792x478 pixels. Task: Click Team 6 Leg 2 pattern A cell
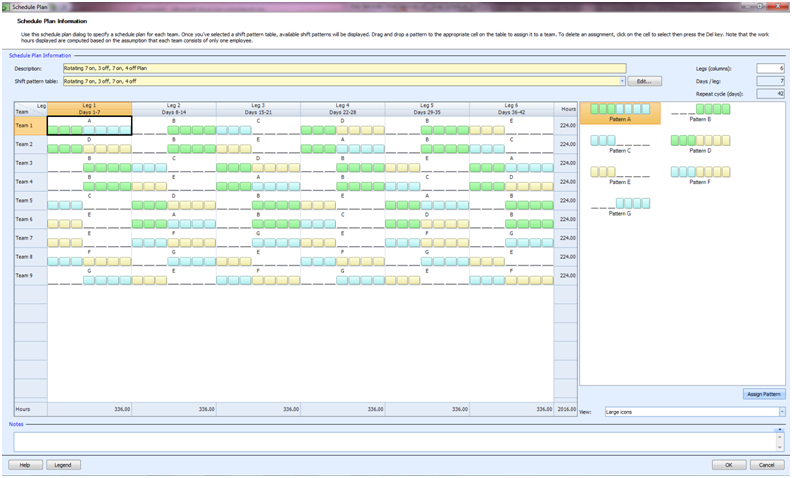tap(174, 219)
